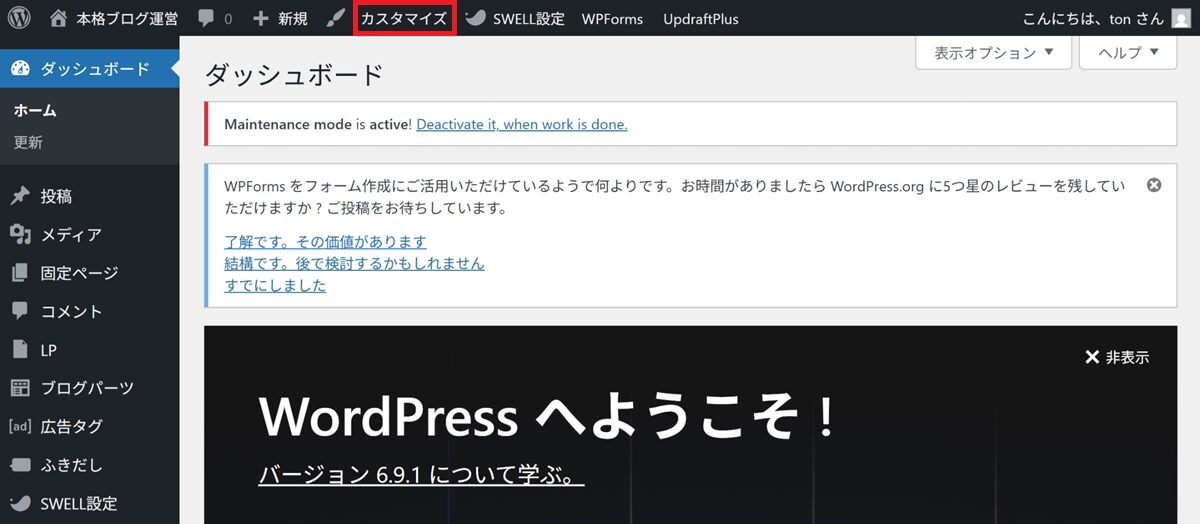This screenshot has width=1200, height=524.
Task: Open the メディア library icon in sidebar
Action: 20,235
